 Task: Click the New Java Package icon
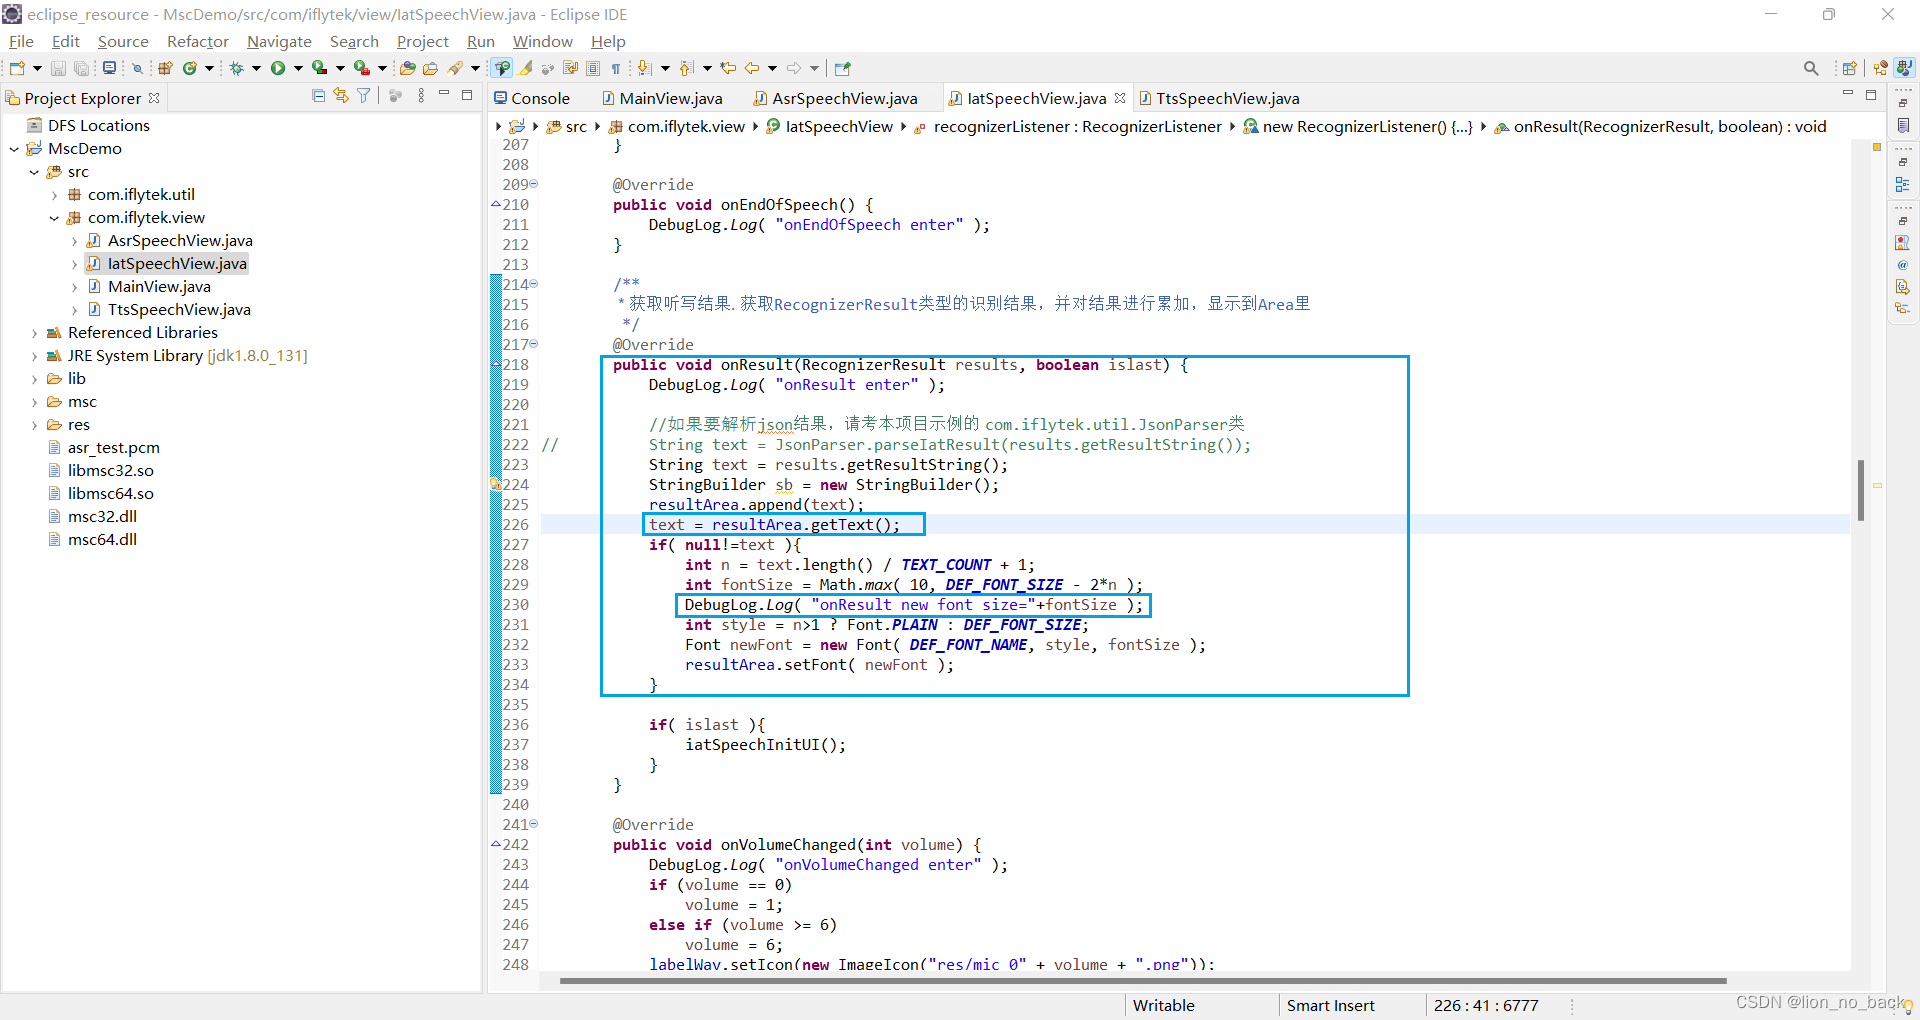[x=166, y=68]
